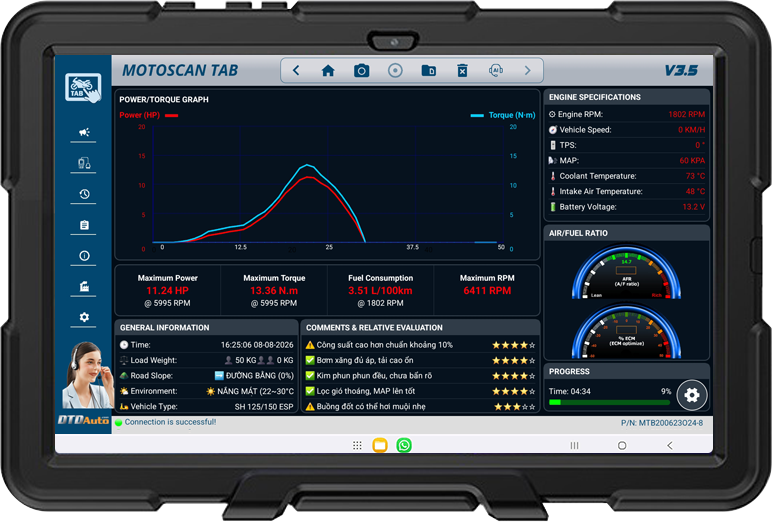
Task: Open the round gear button in Progress panel
Action: [x=692, y=395]
